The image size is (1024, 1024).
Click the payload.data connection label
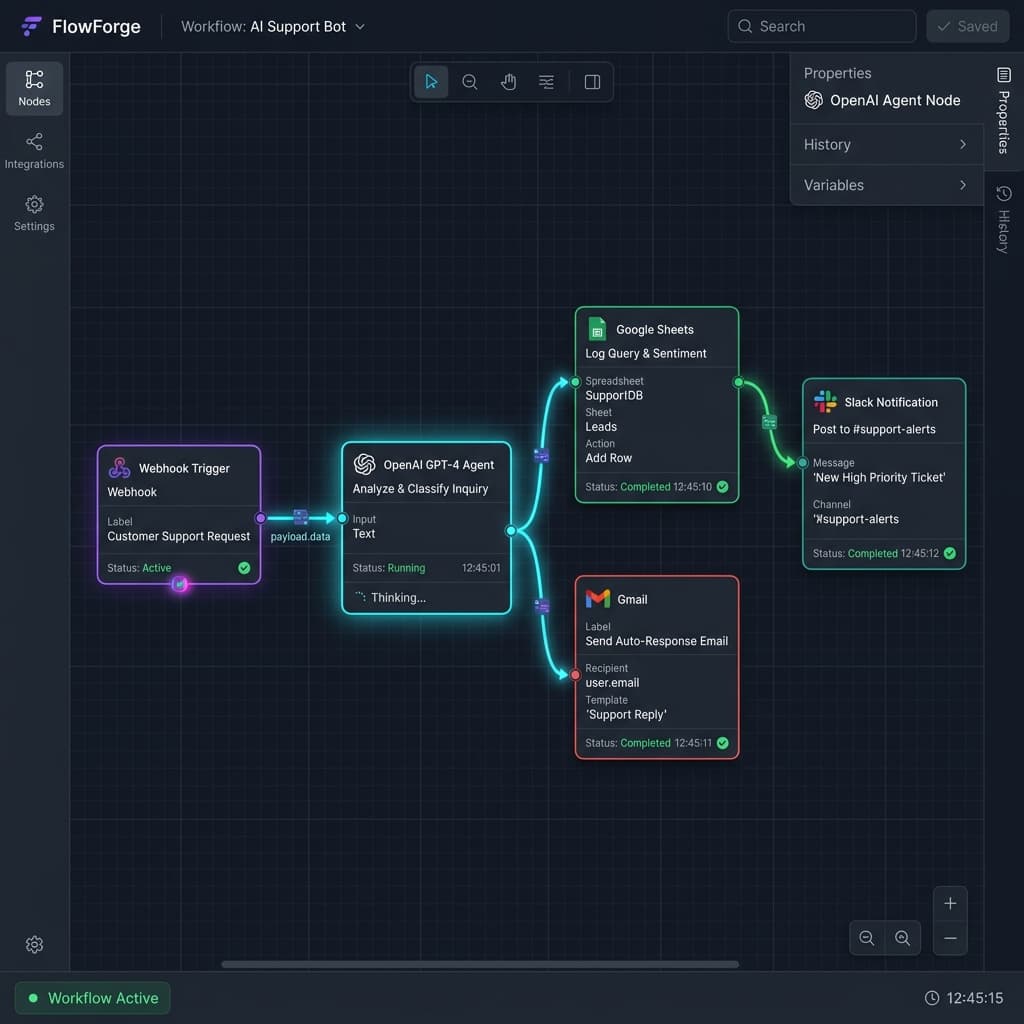point(300,536)
